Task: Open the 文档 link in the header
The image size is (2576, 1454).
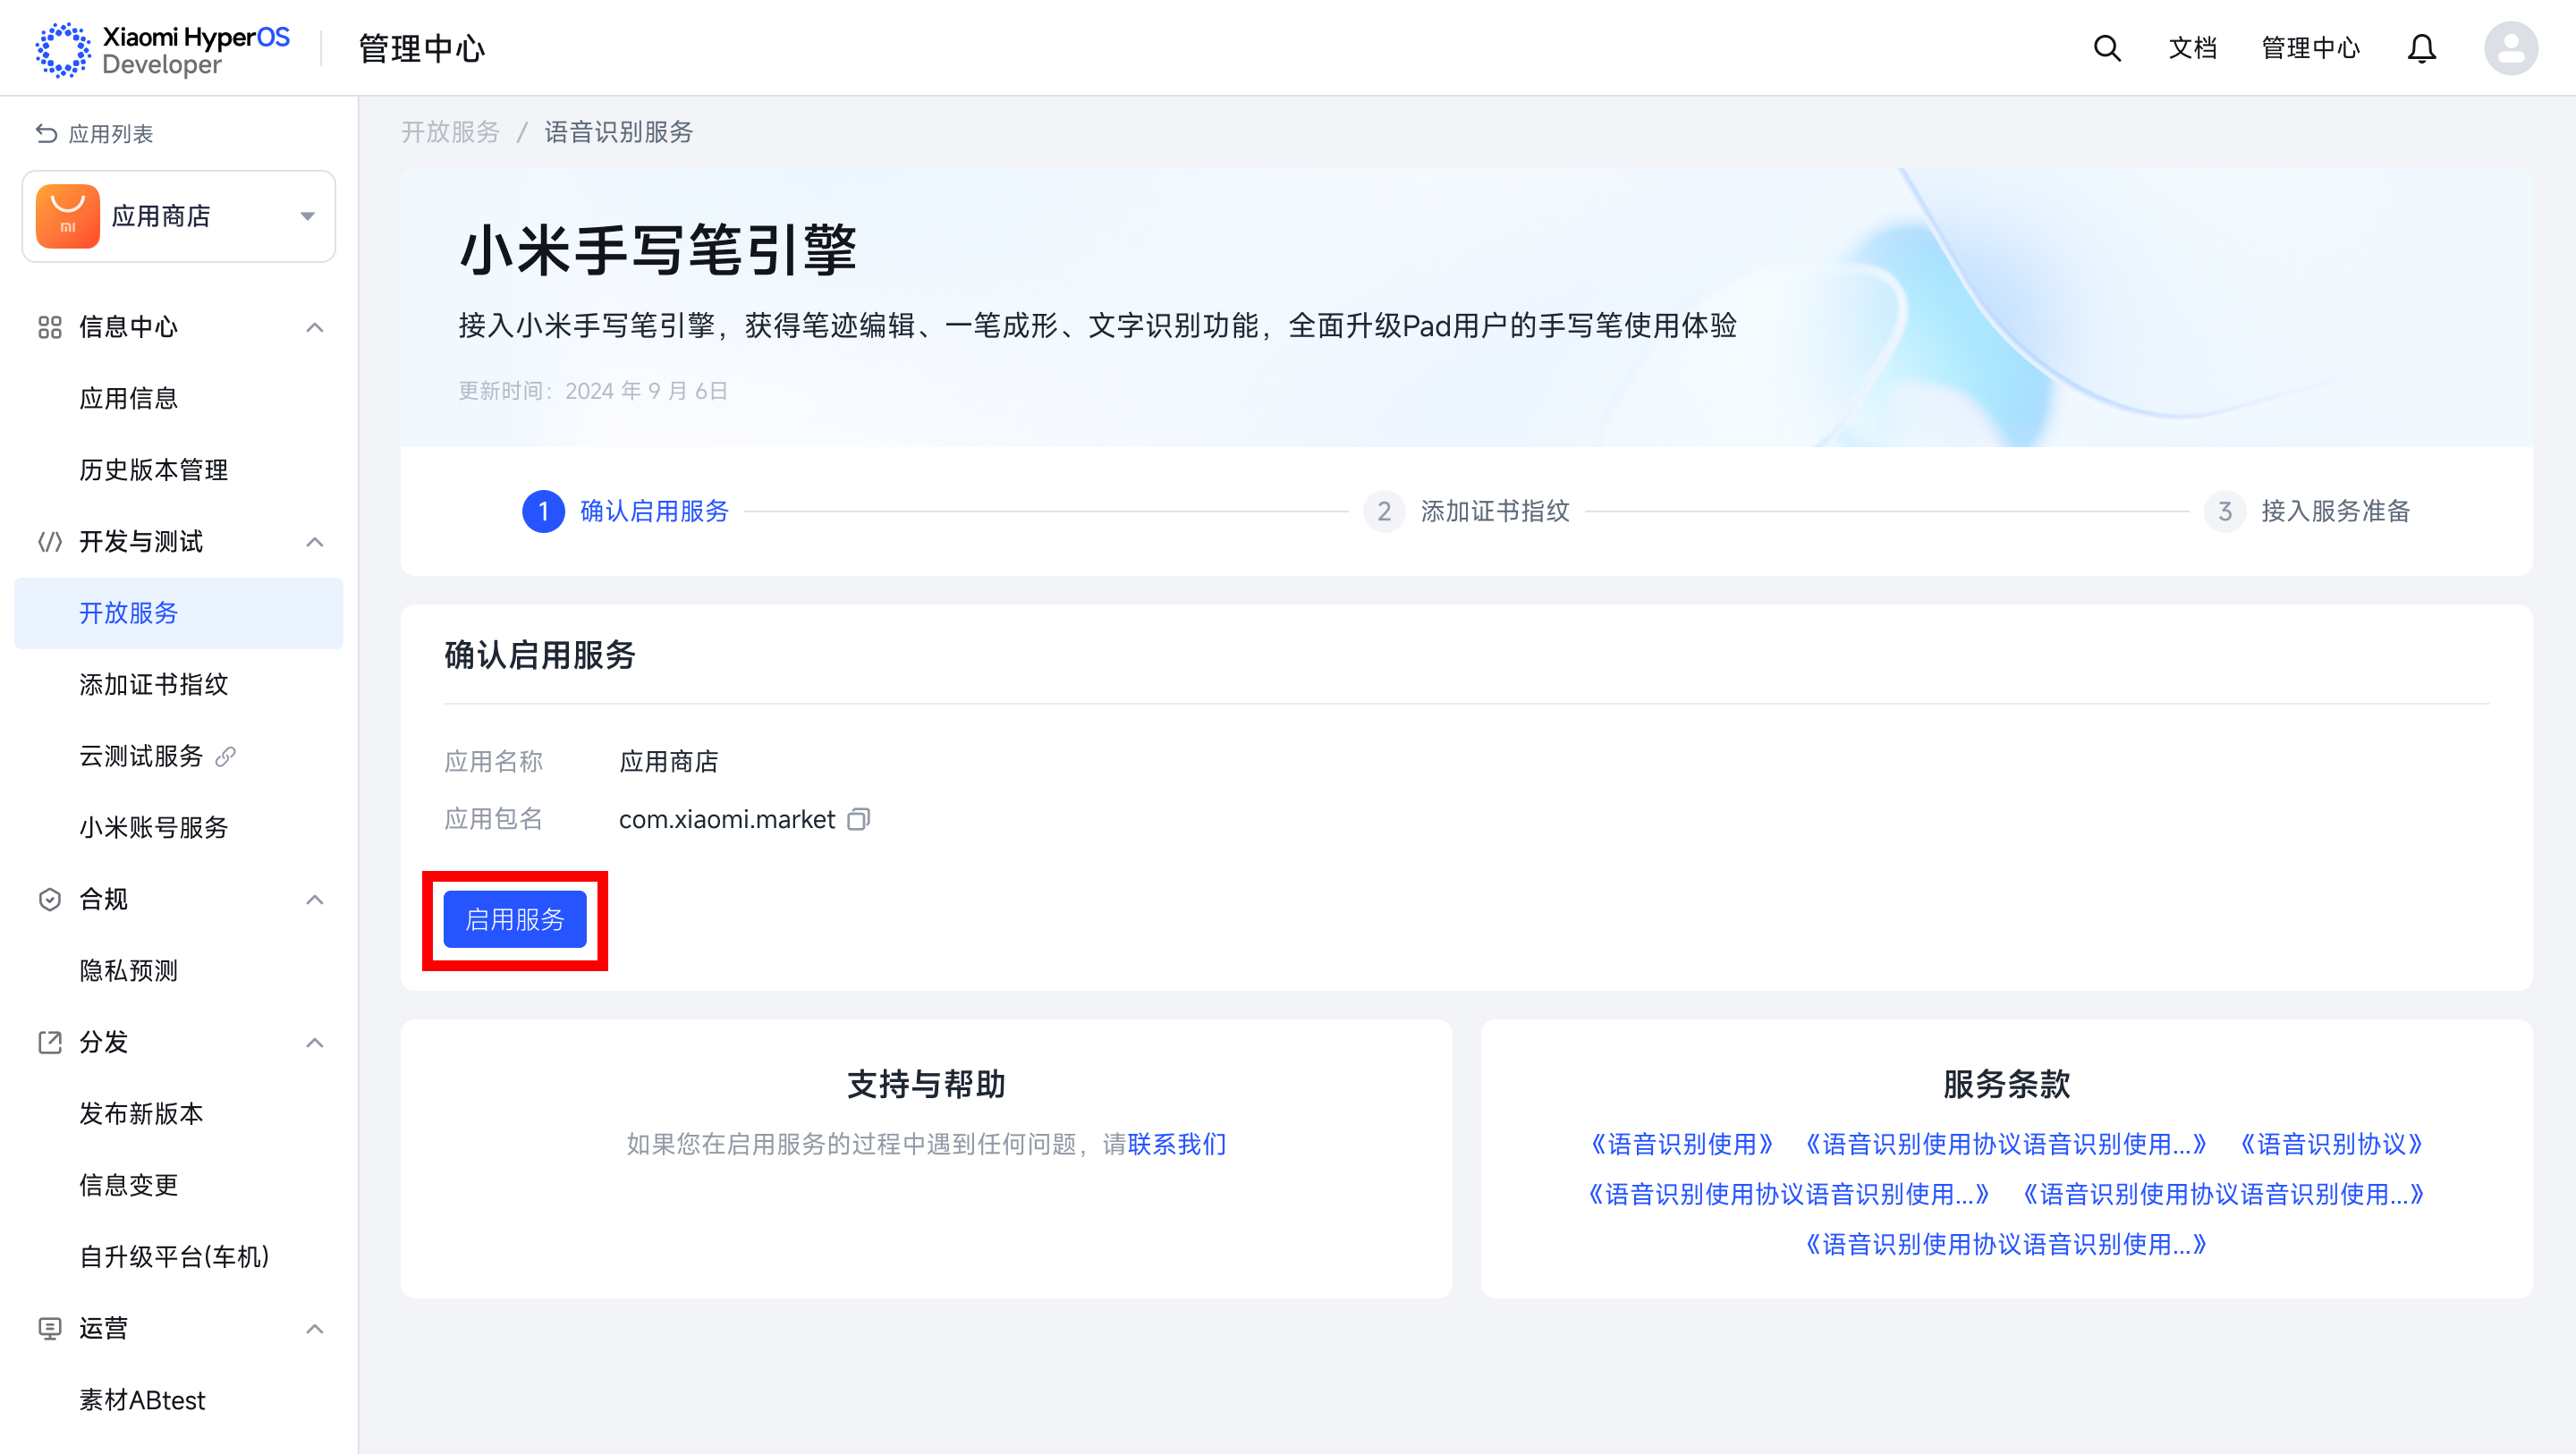Action: pos(2192,48)
